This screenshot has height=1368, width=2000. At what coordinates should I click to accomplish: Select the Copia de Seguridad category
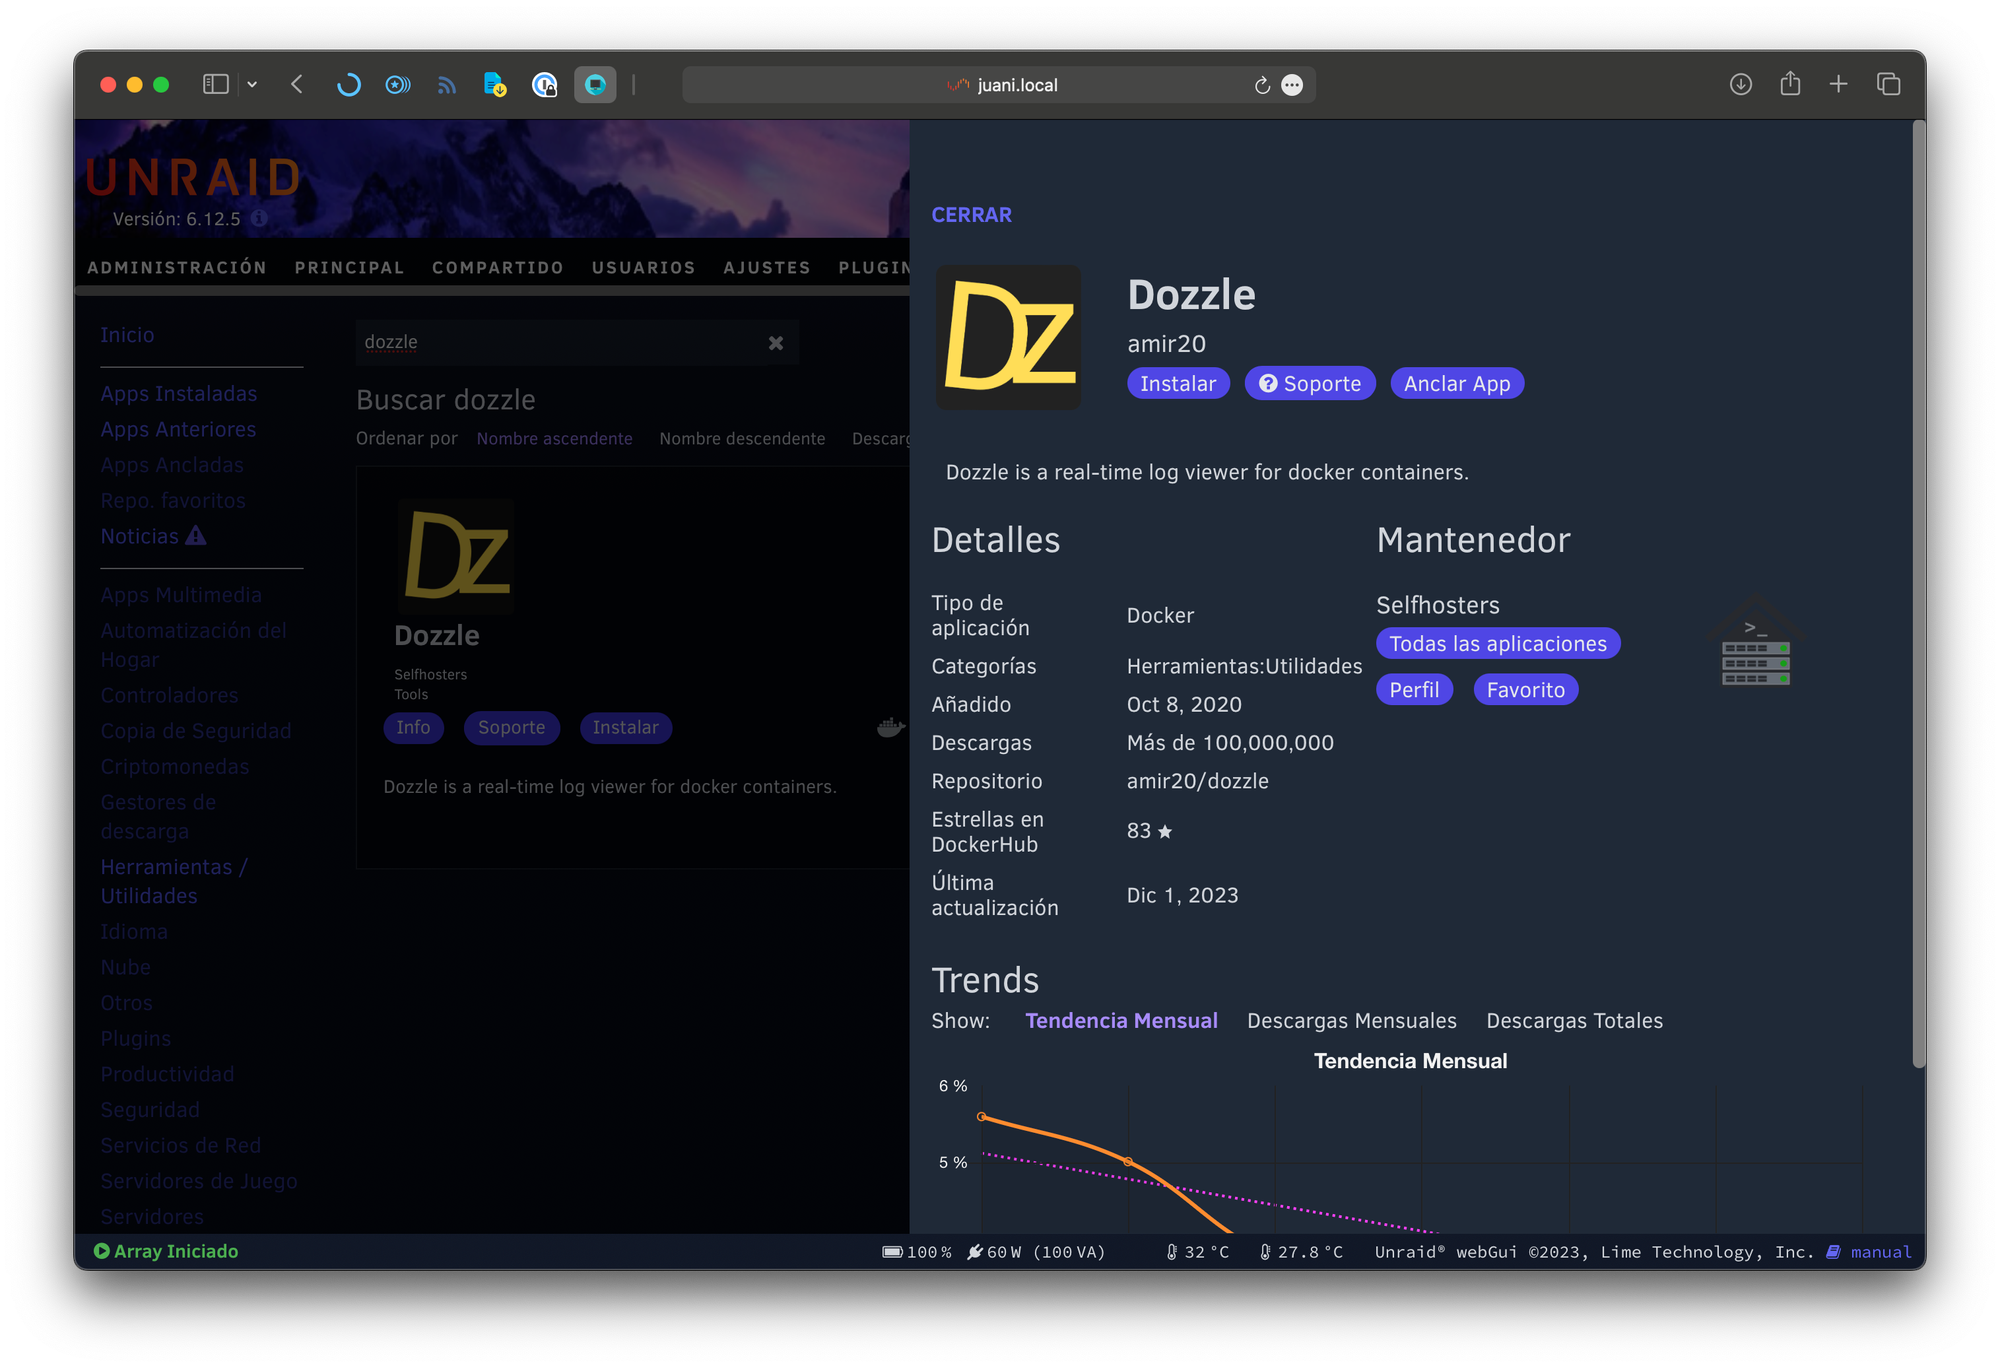[196, 731]
